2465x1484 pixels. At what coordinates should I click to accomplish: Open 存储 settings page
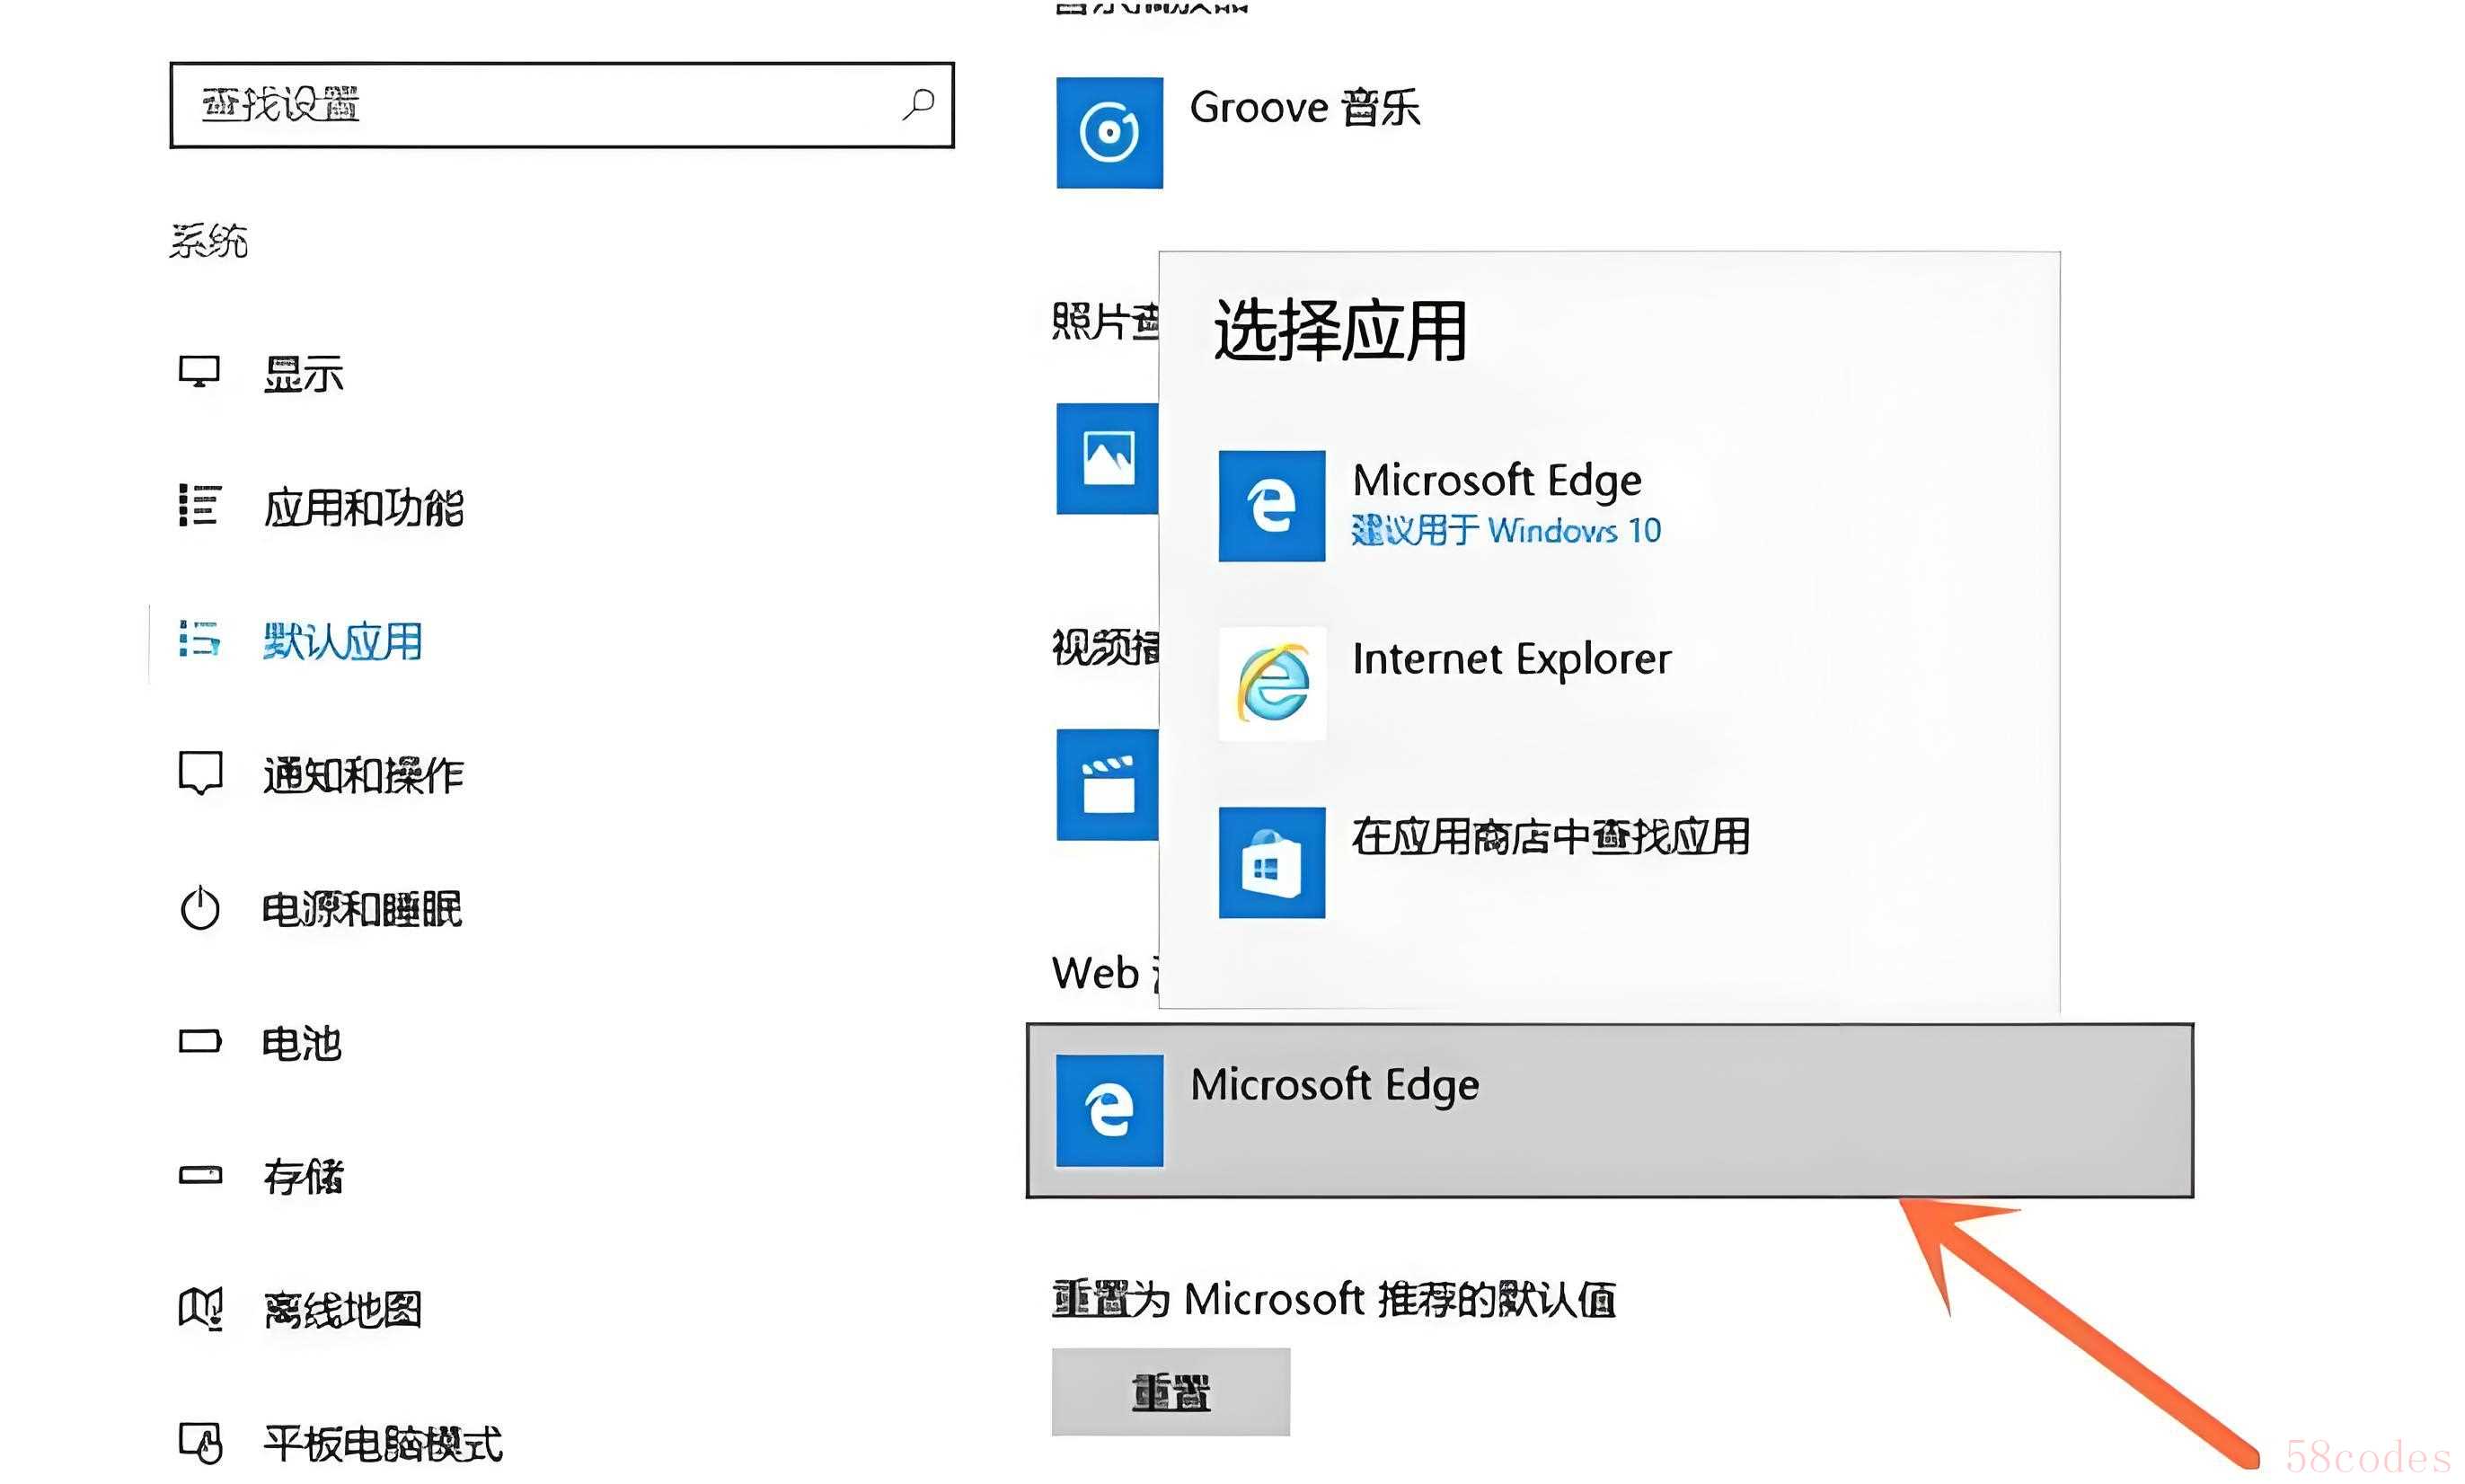coord(303,1176)
